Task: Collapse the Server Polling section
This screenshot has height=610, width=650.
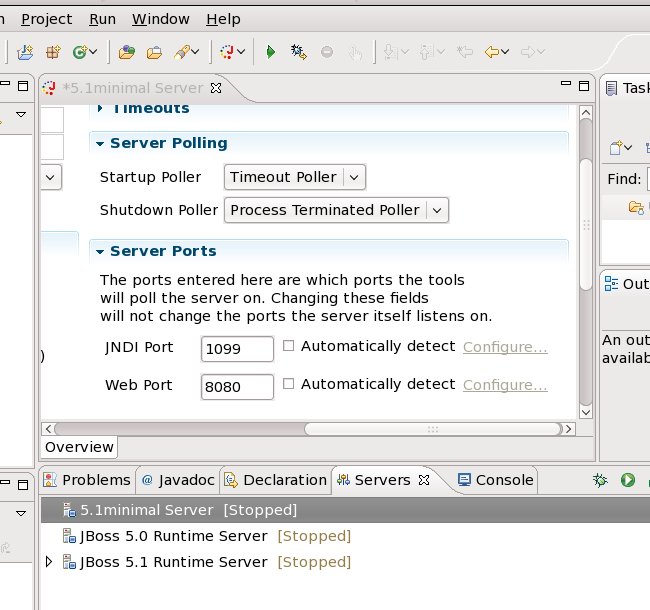Action: click(99, 144)
